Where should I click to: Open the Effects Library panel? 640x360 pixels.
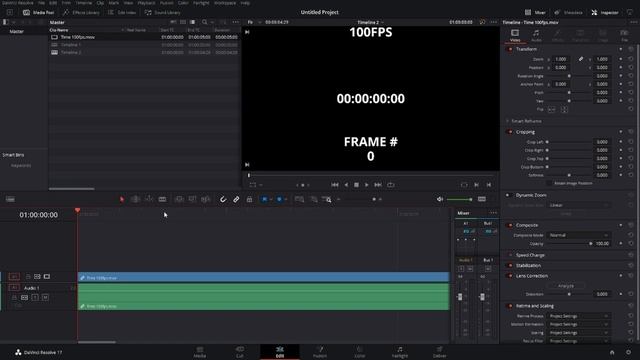click(x=81, y=13)
